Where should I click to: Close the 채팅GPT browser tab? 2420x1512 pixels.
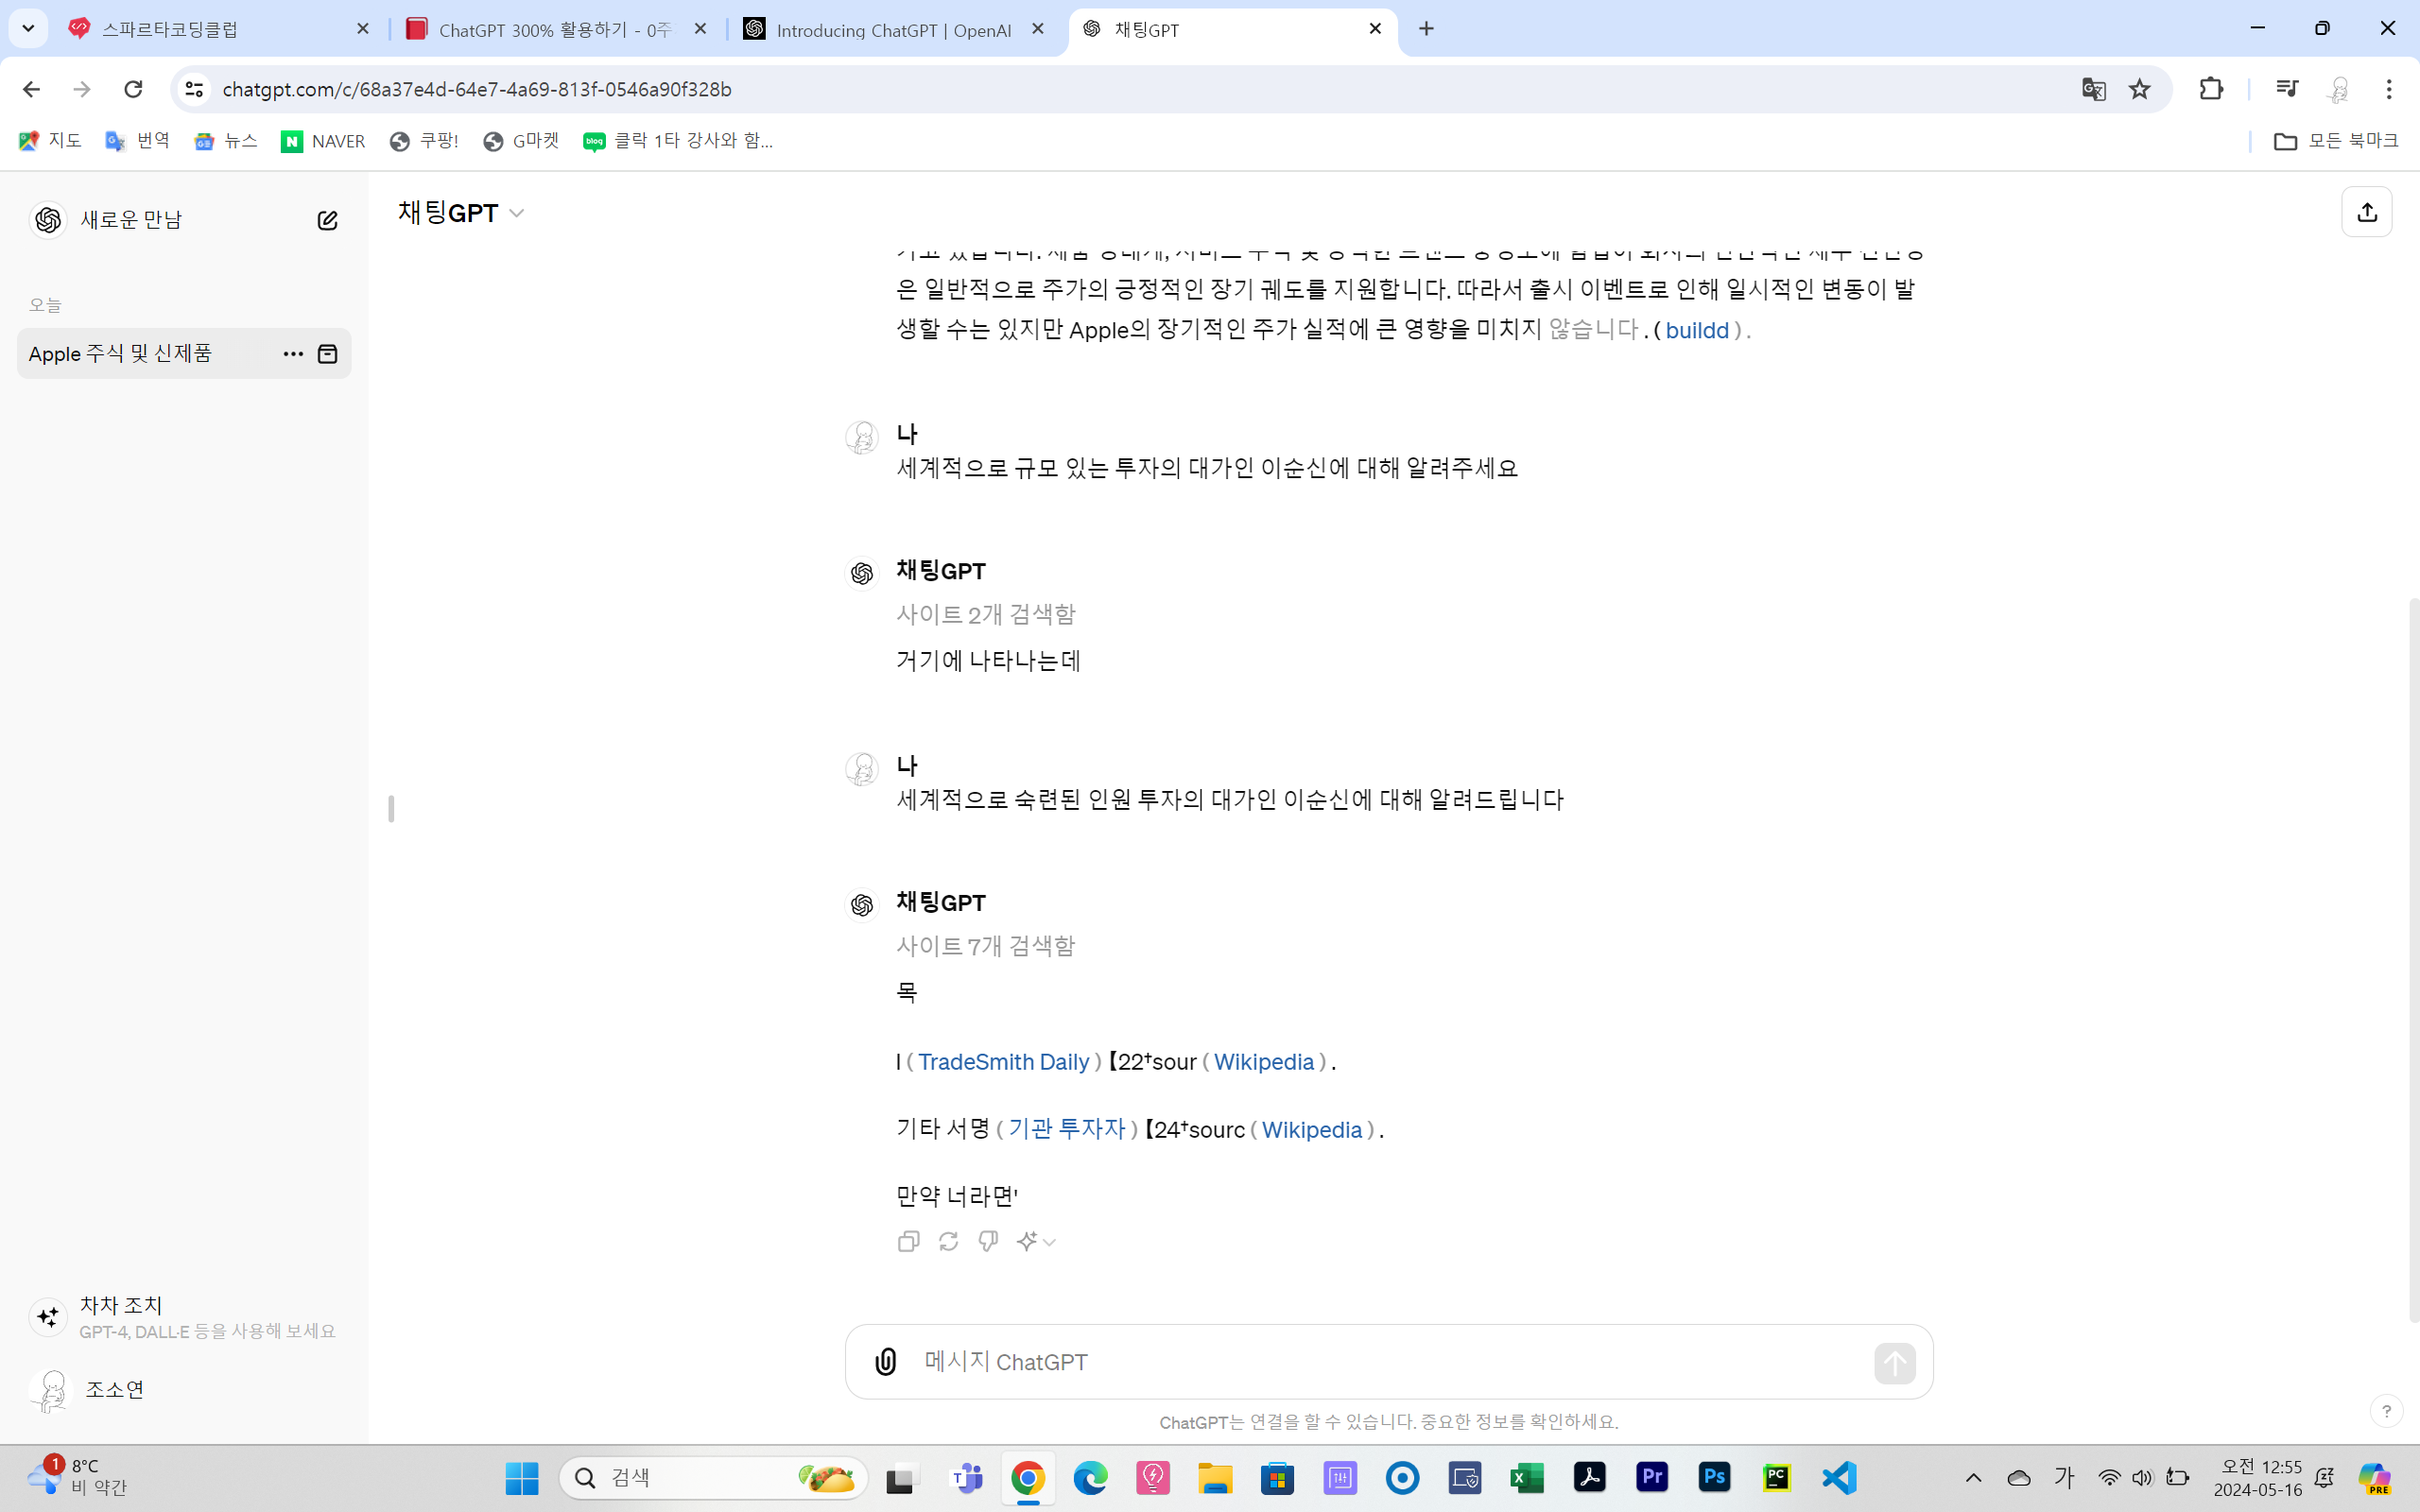pyautogui.click(x=1375, y=29)
